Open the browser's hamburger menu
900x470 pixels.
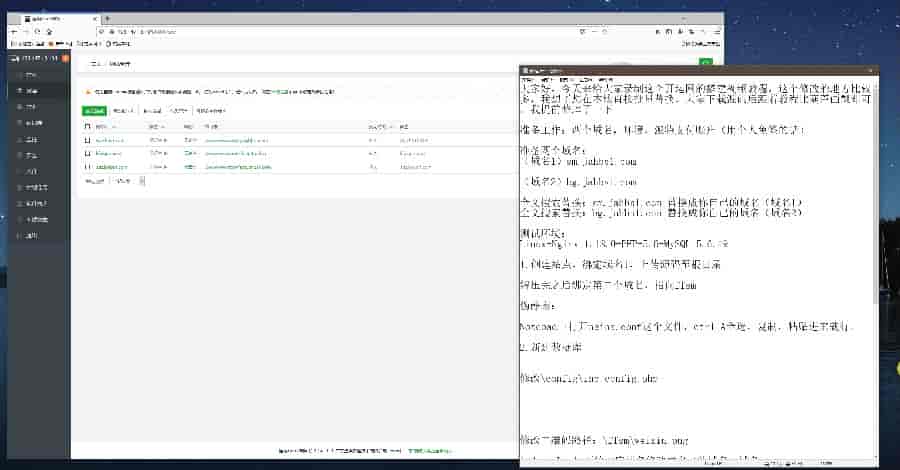point(718,32)
